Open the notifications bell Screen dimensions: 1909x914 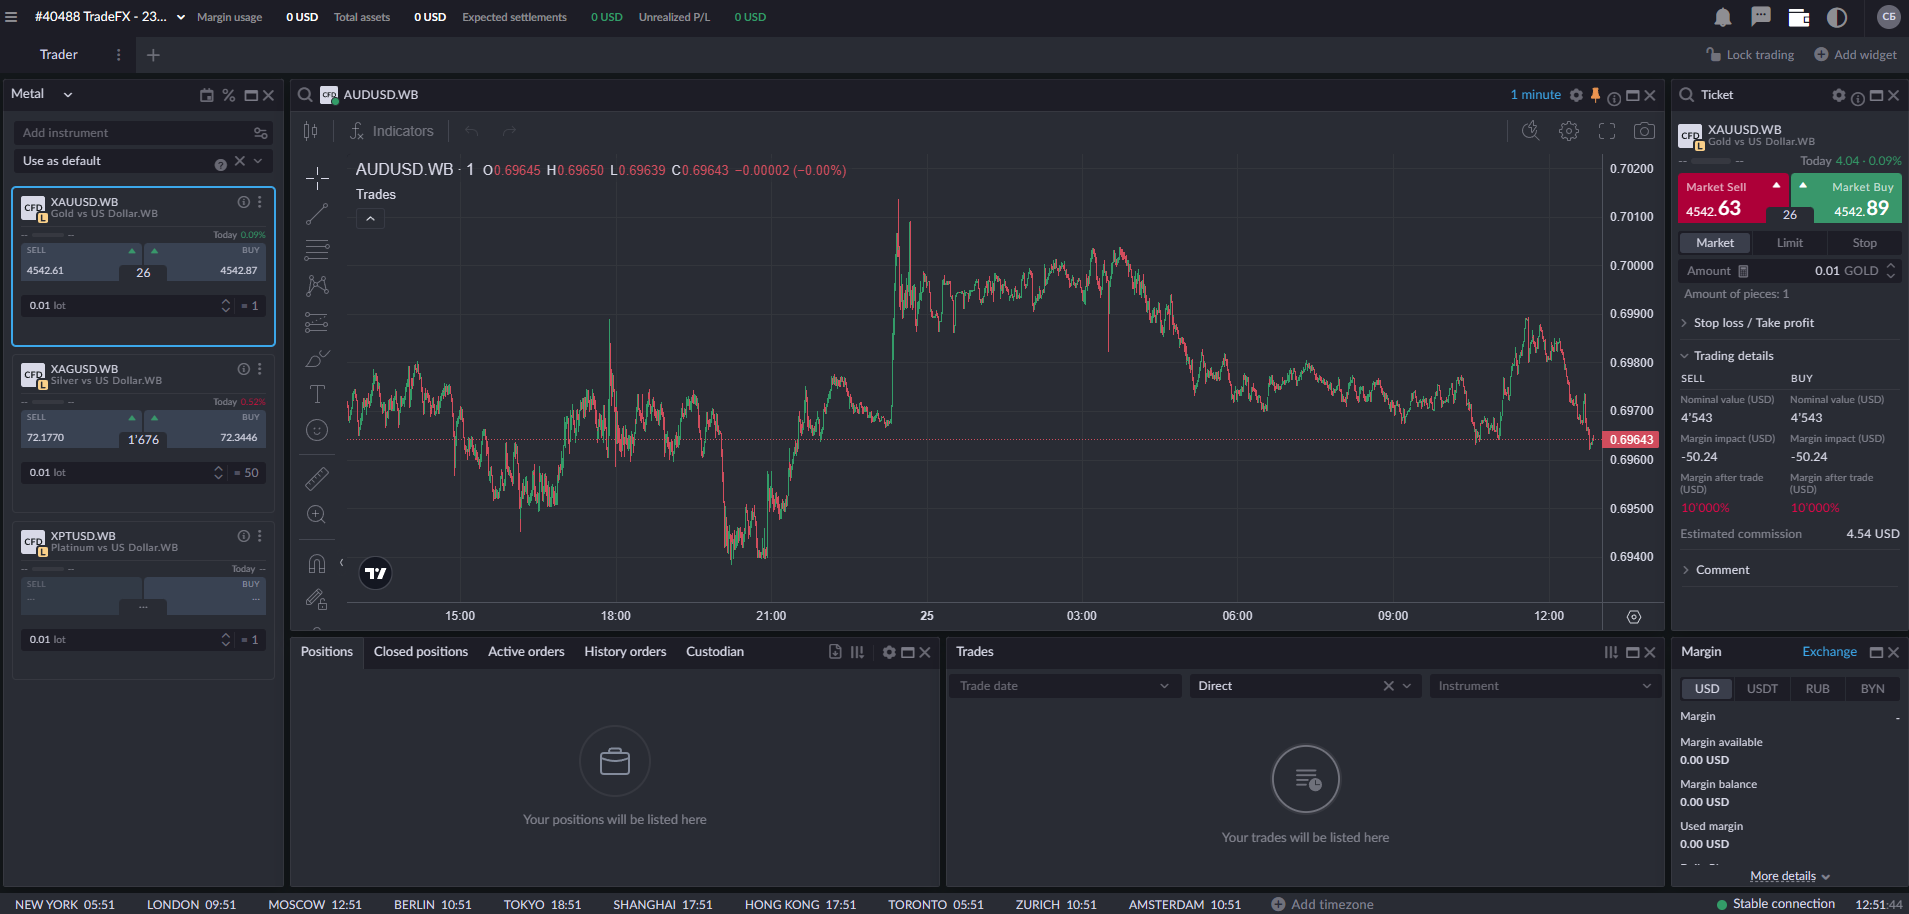(1722, 17)
